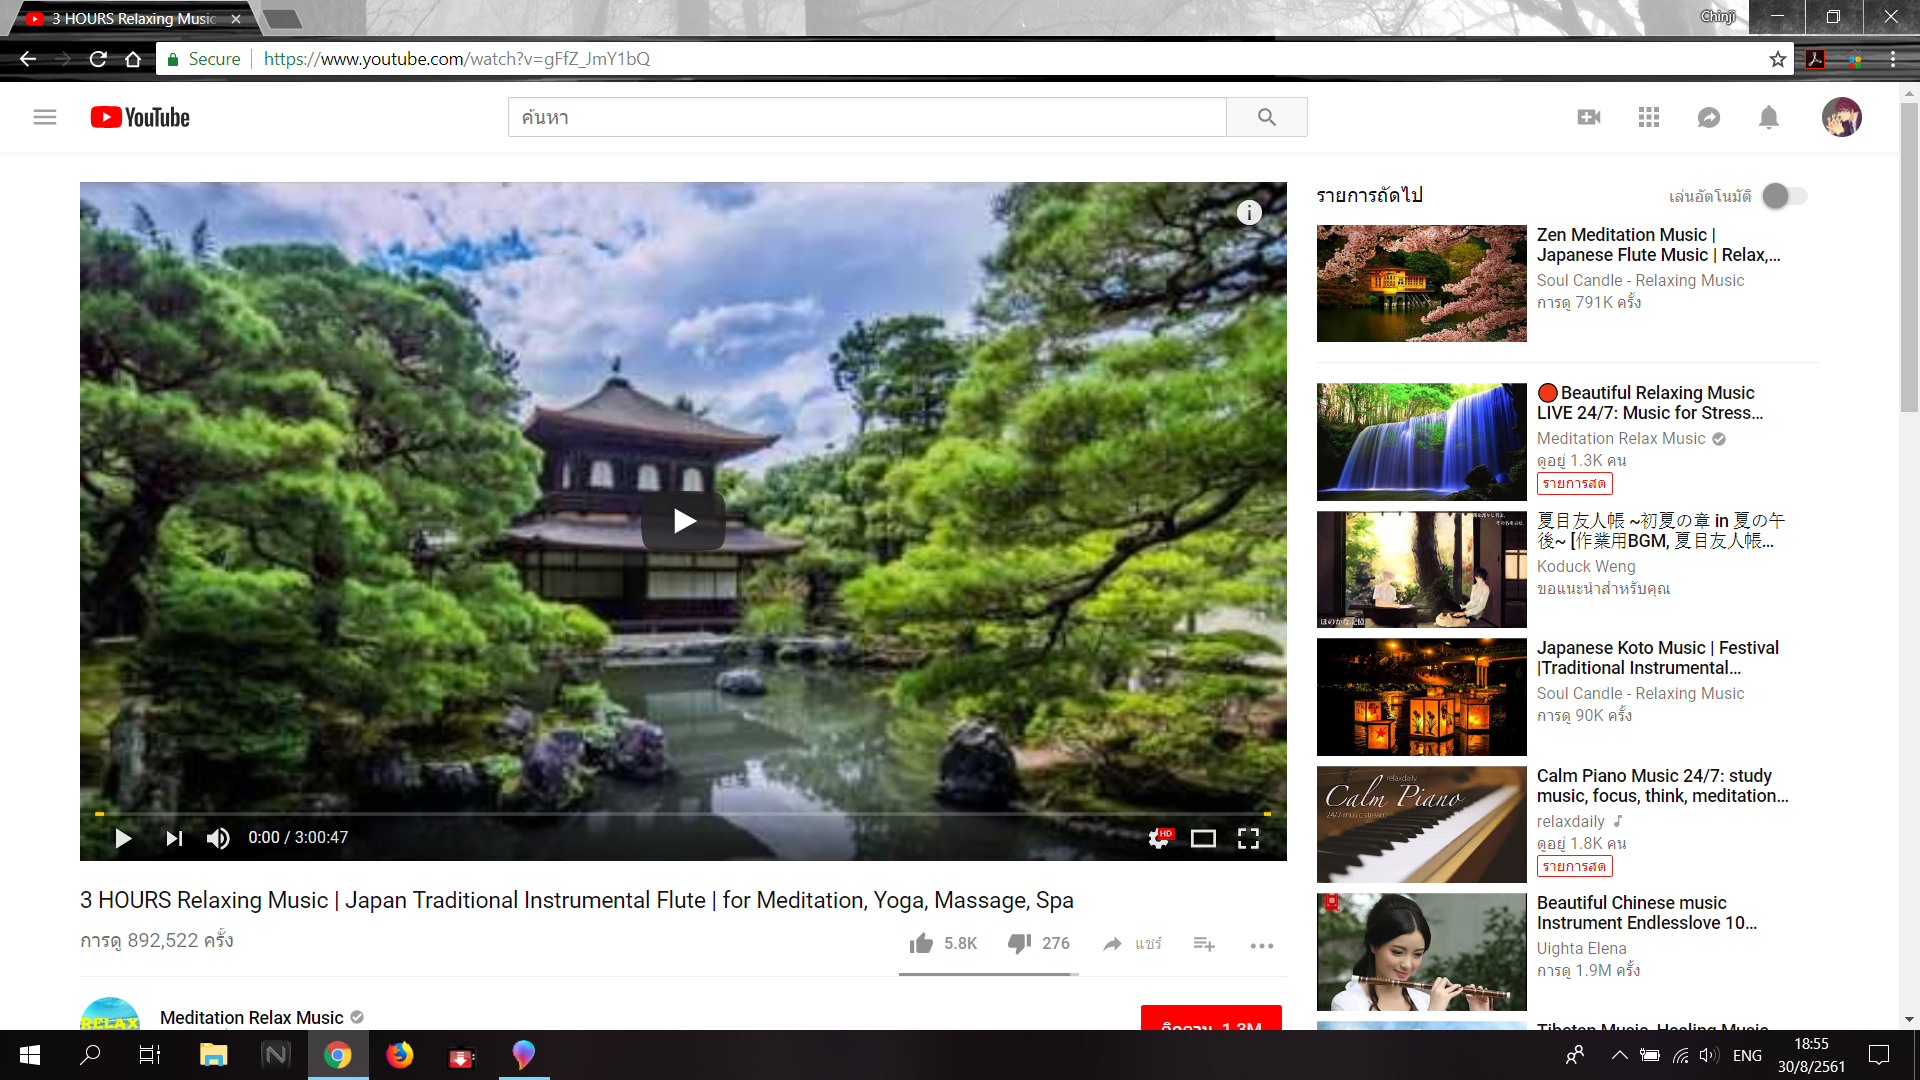The height and width of the screenshot is (1080, 1920).
Task: Click the upload video camera icon
Action: click(x=1589, y=117)
